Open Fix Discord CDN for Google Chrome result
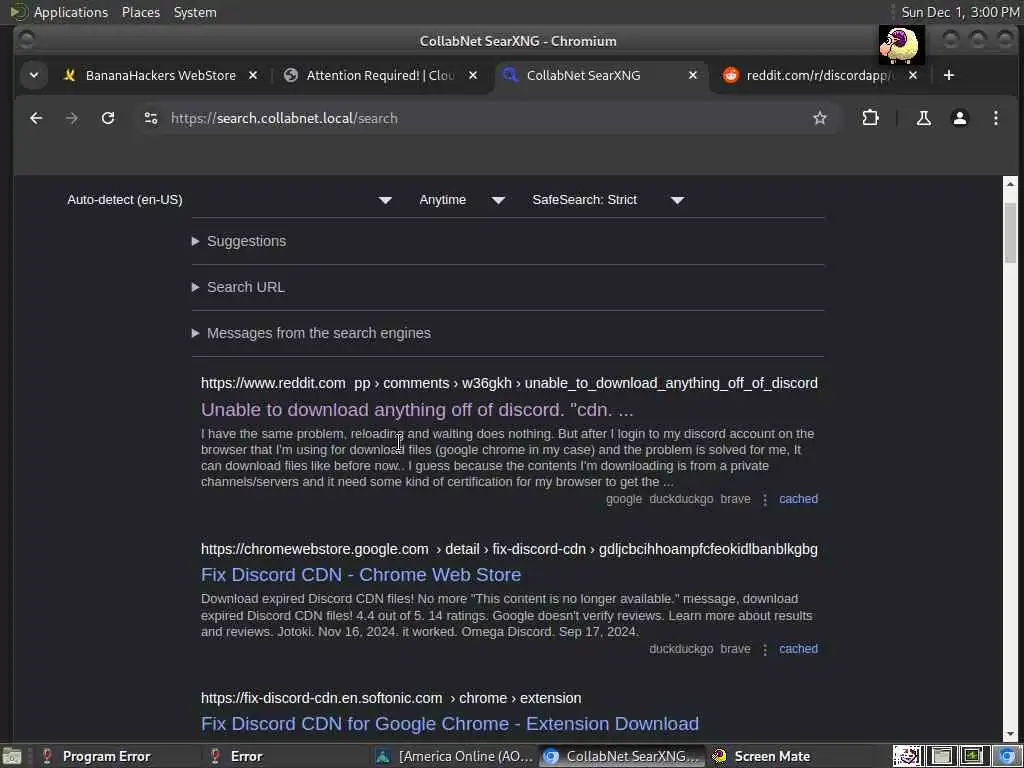 point(450,724)
